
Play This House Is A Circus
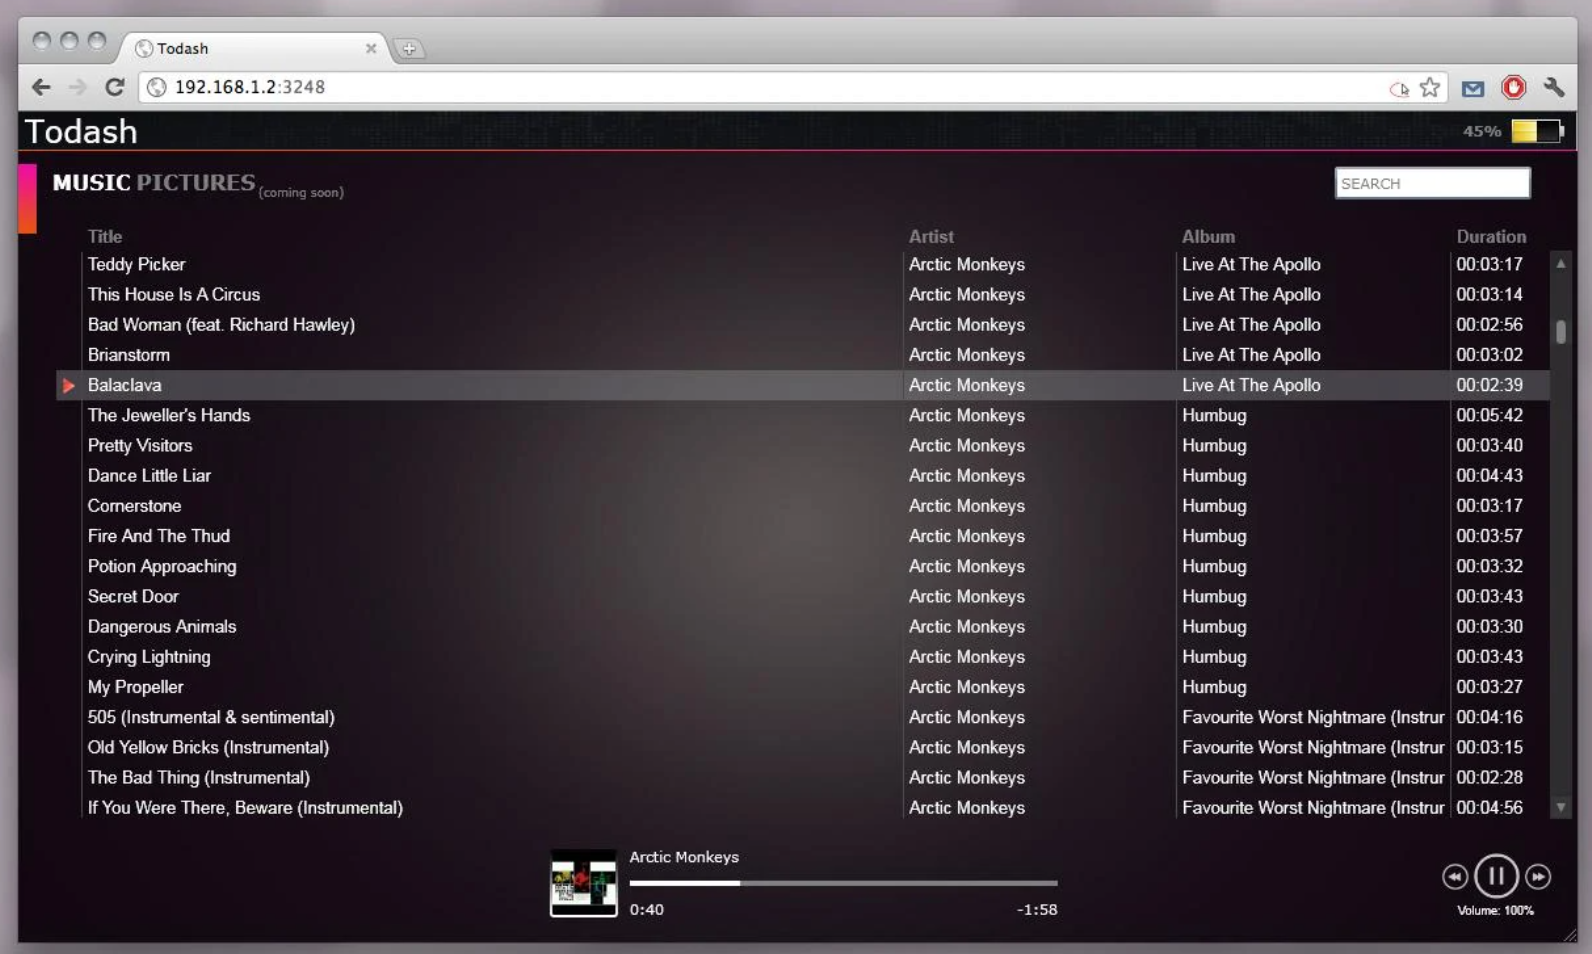[x=173, y=295]
